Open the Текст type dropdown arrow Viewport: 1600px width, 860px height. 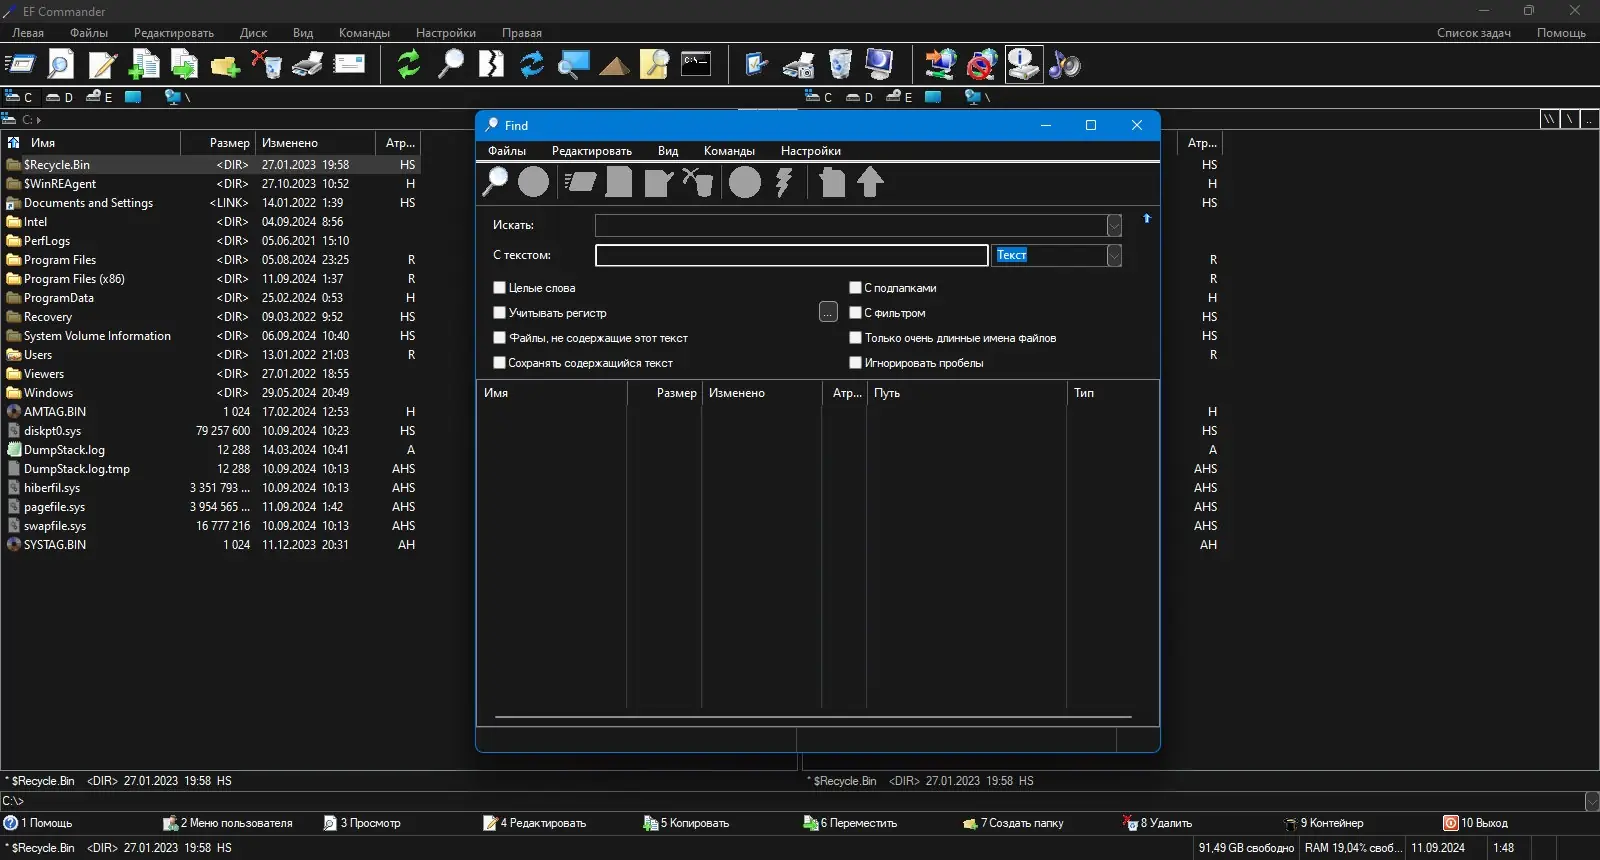tap(1114, 256)
